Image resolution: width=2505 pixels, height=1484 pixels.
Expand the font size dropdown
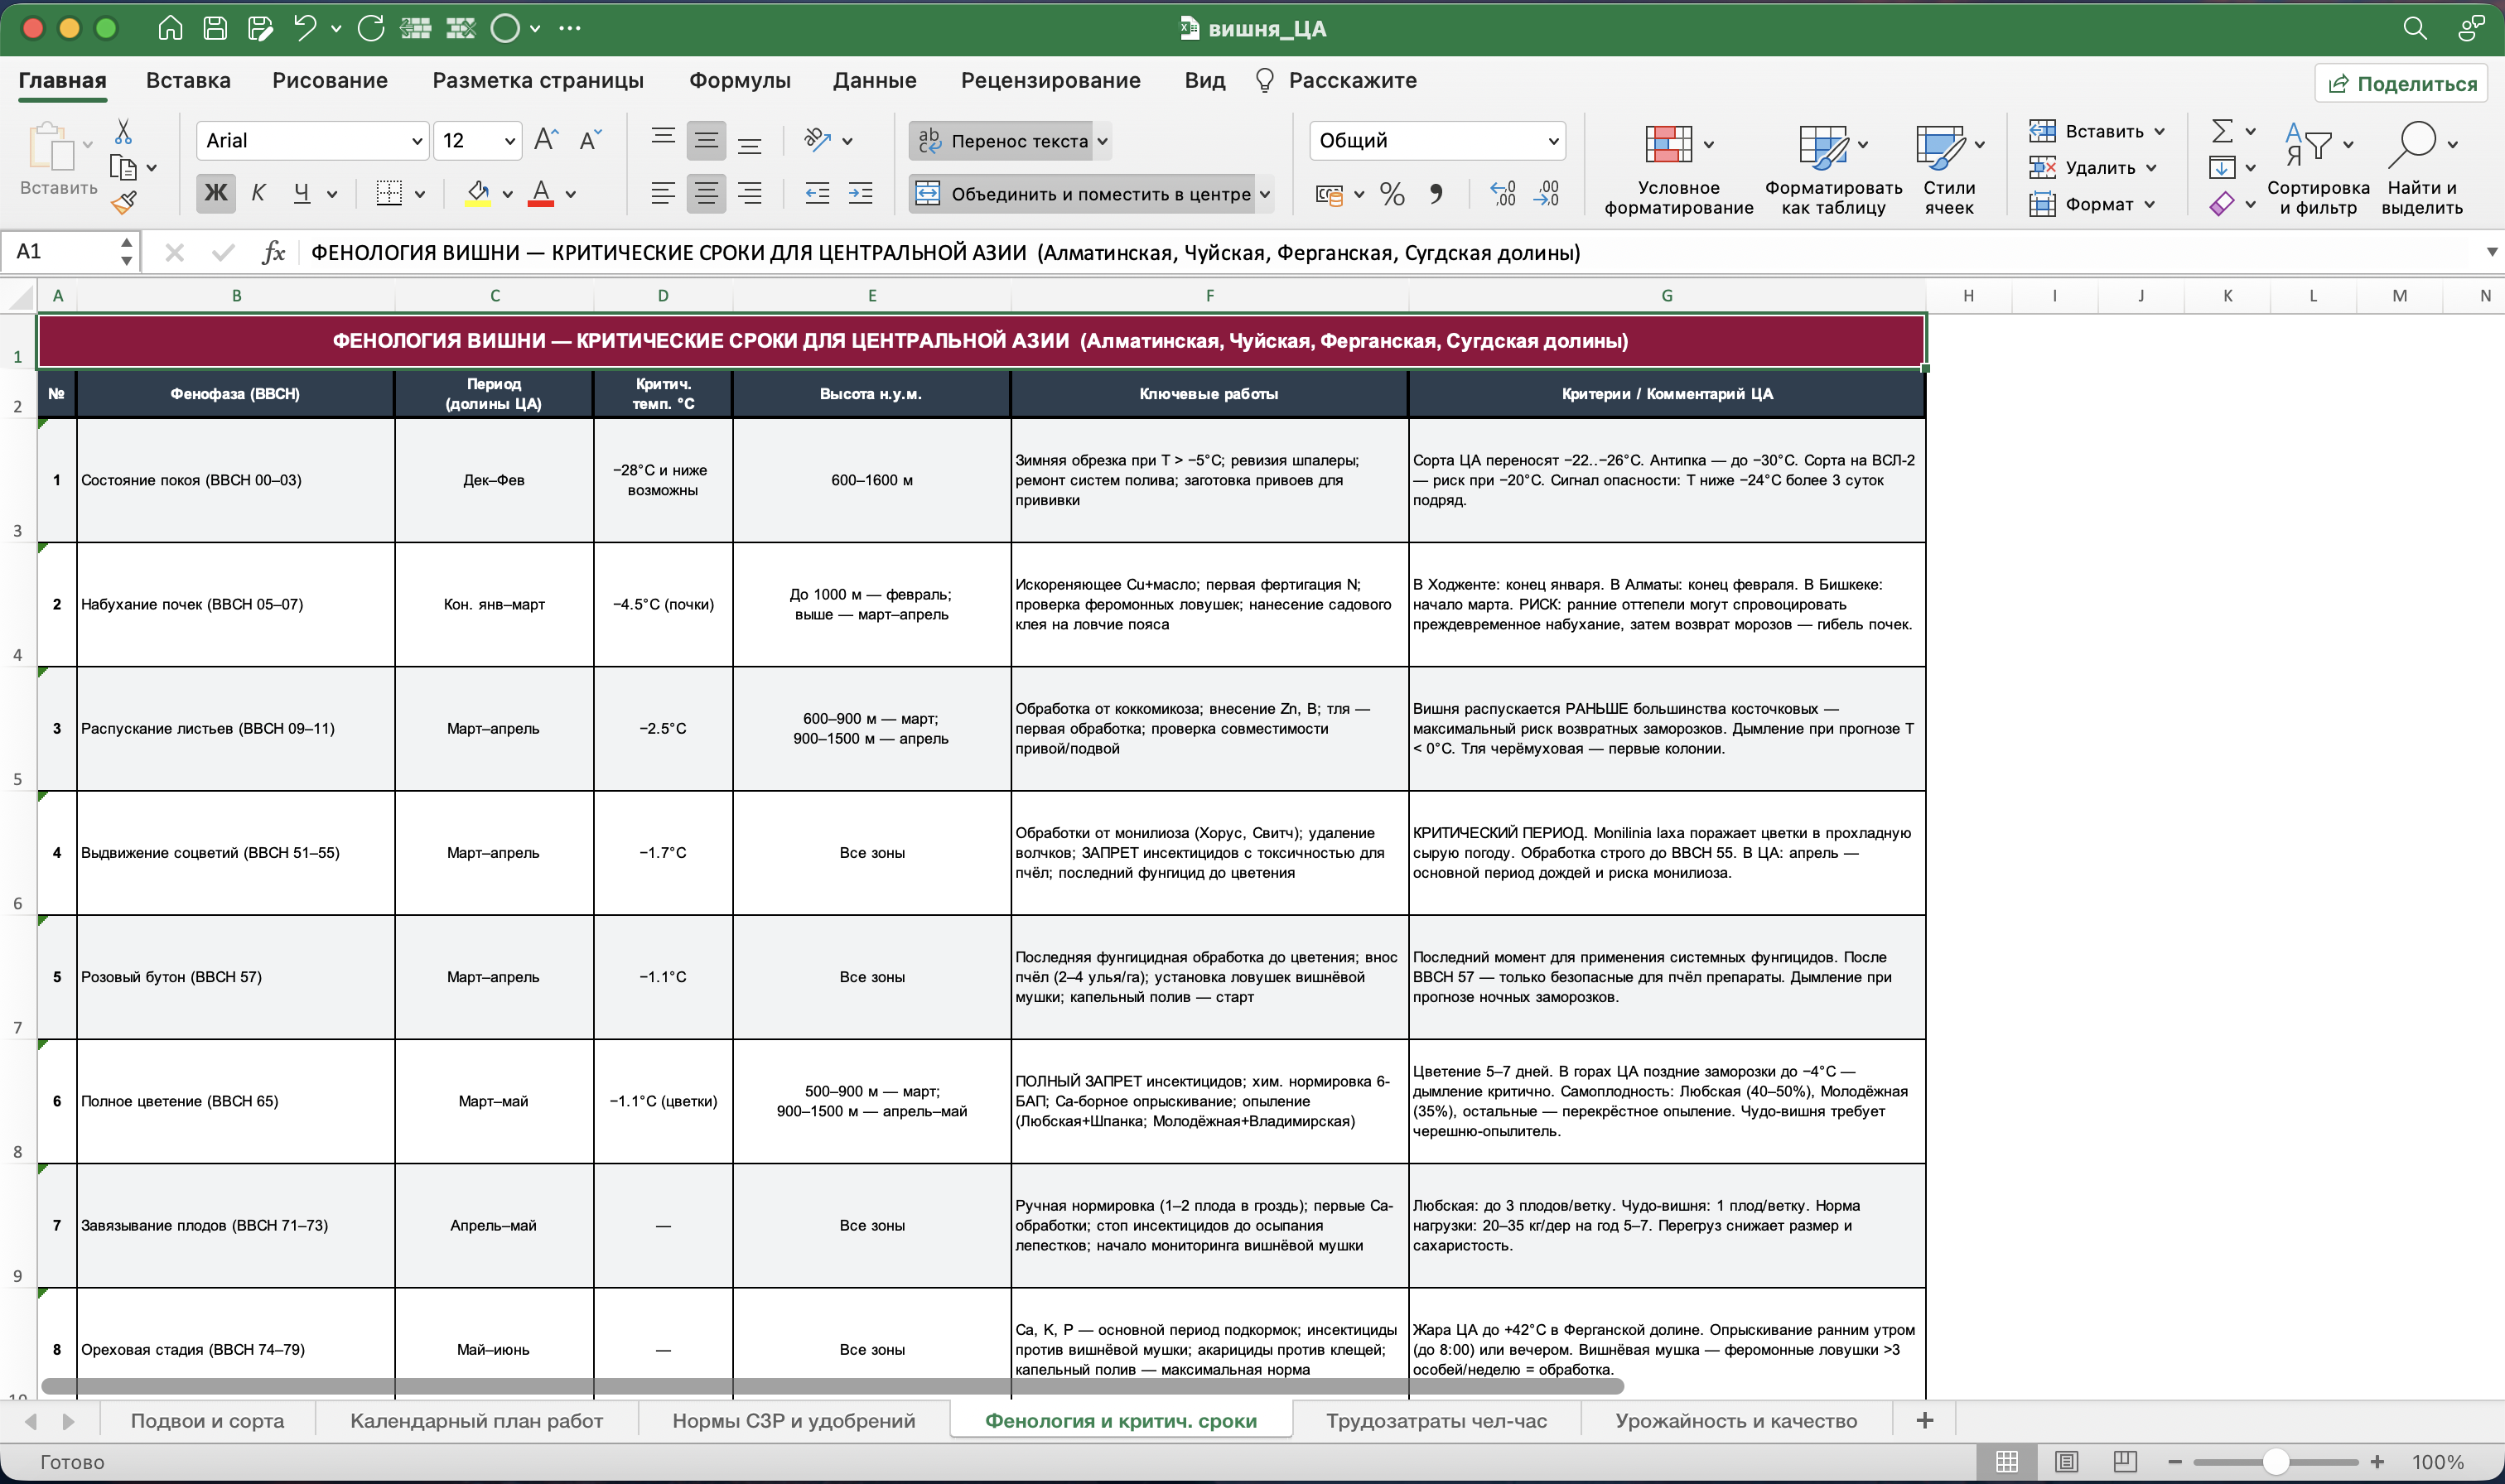tap(510, 141)
